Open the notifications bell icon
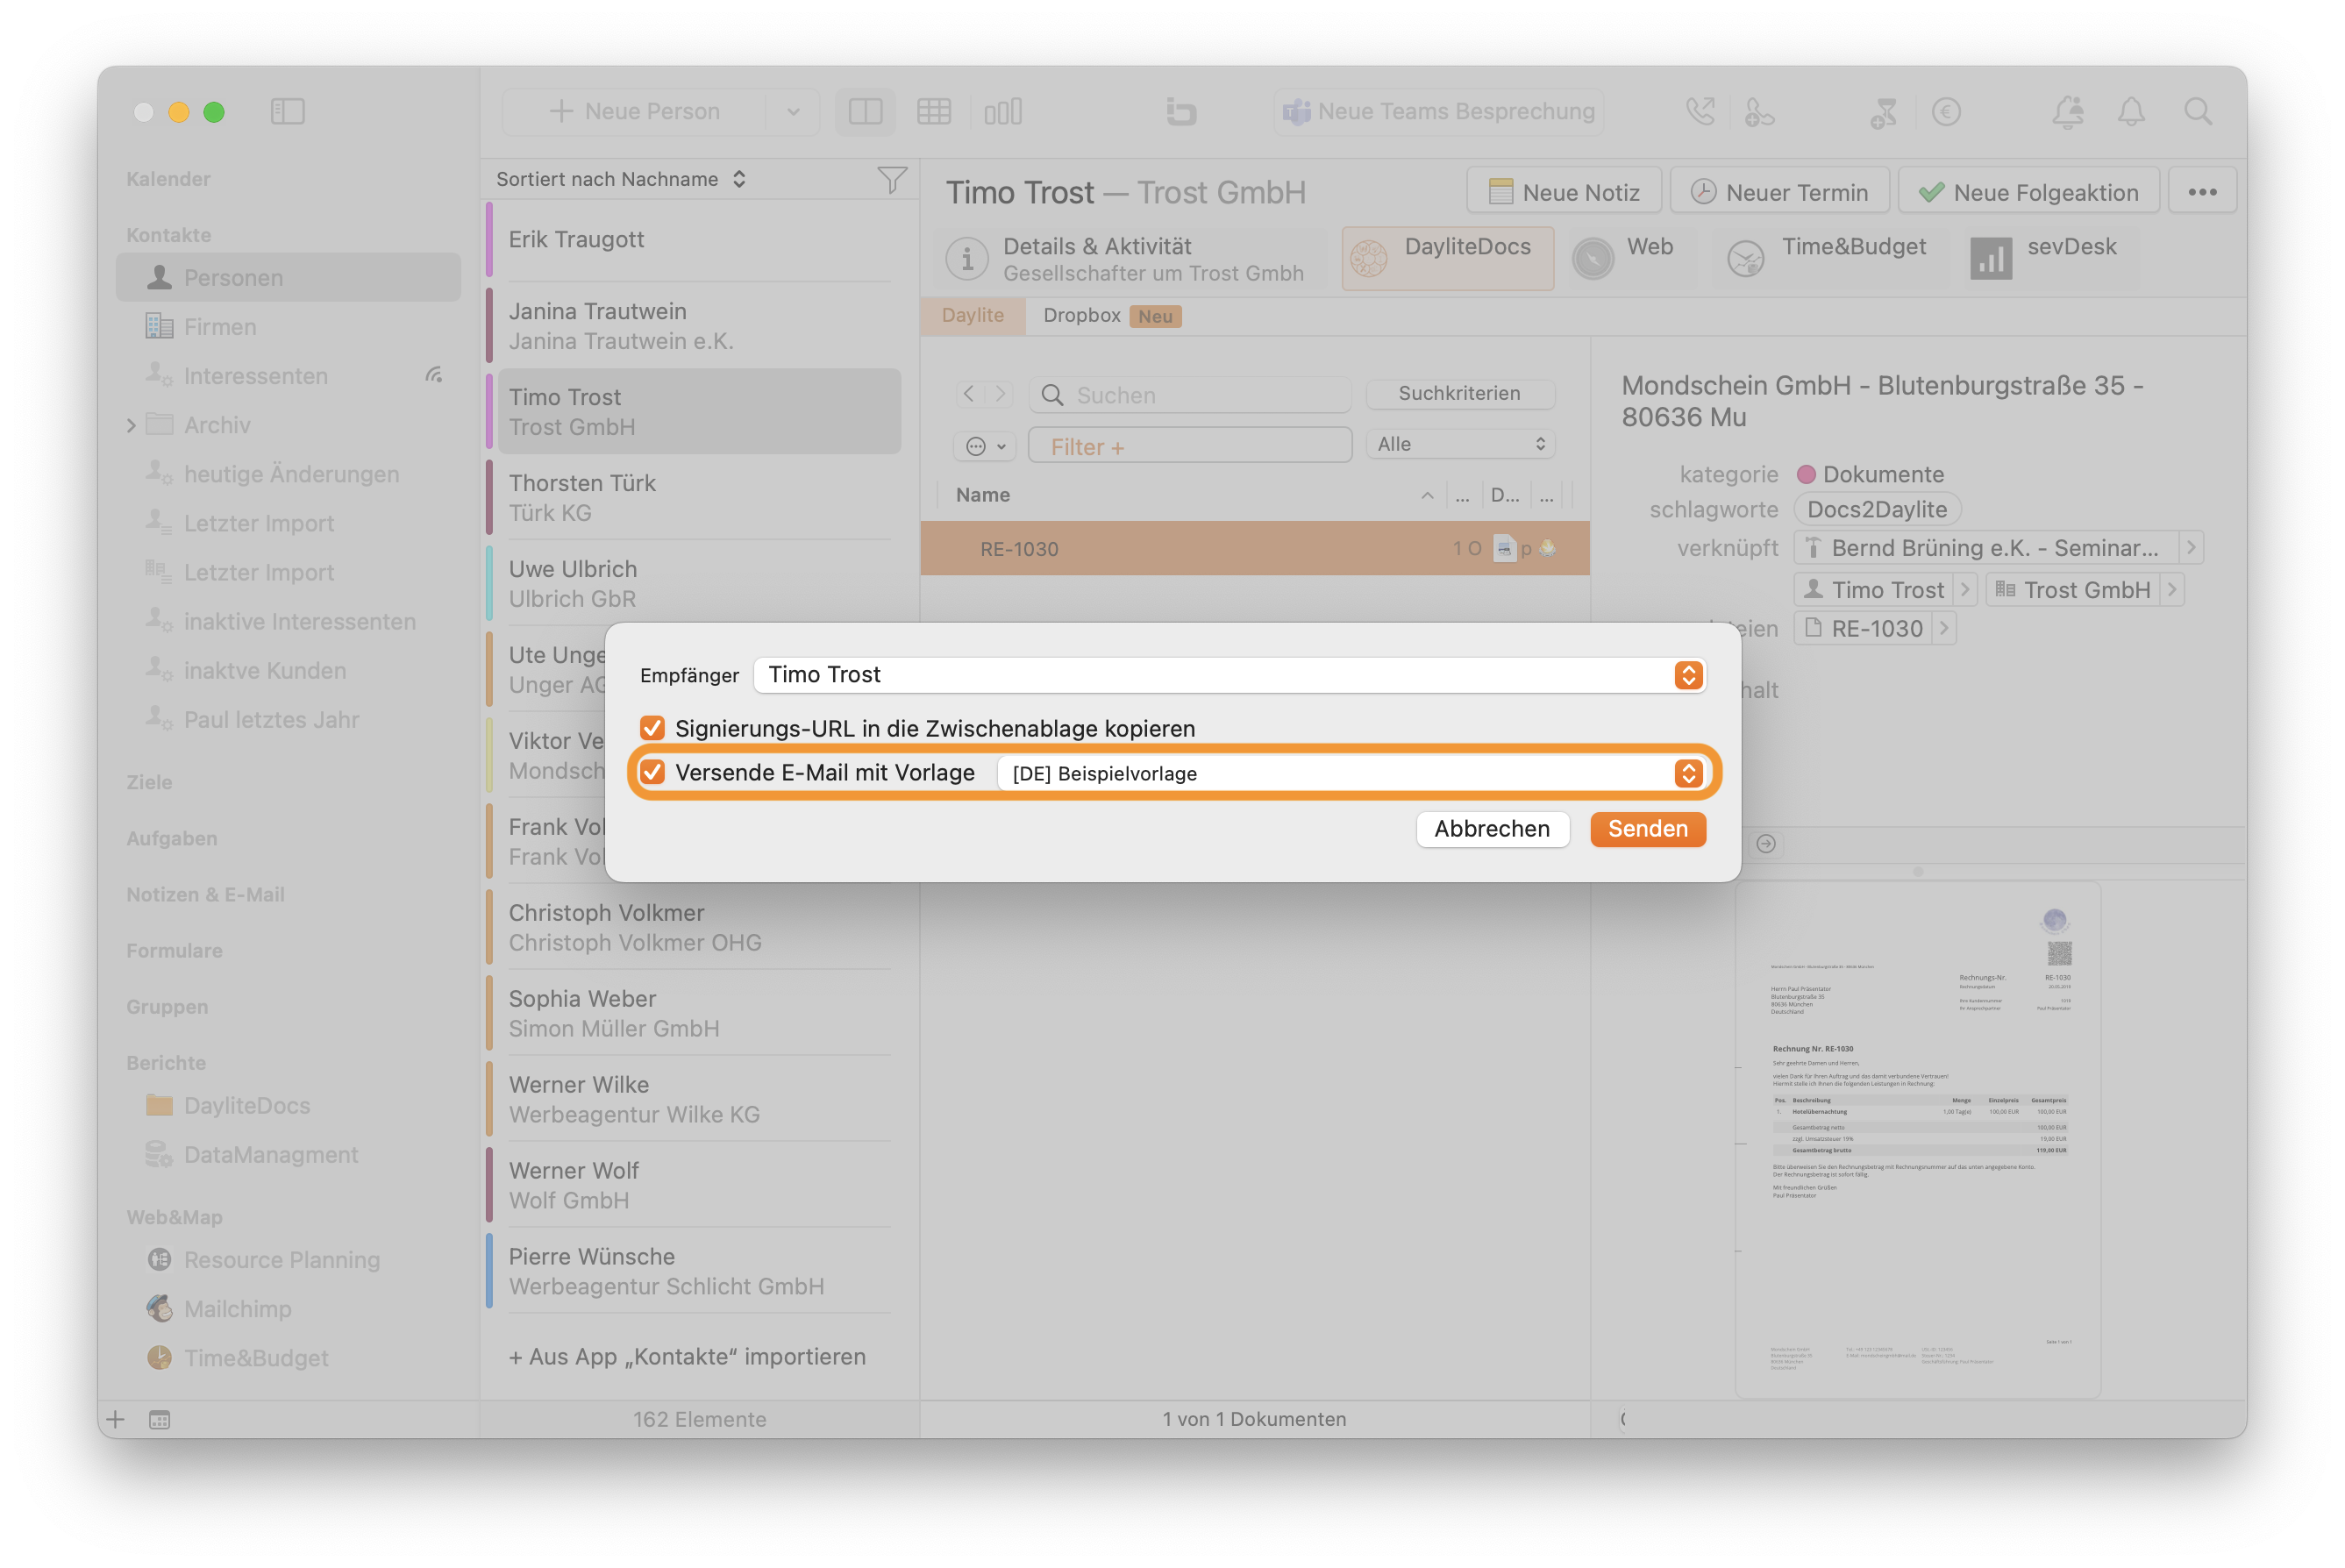2345x1568 pixels. click(2131, 111)
